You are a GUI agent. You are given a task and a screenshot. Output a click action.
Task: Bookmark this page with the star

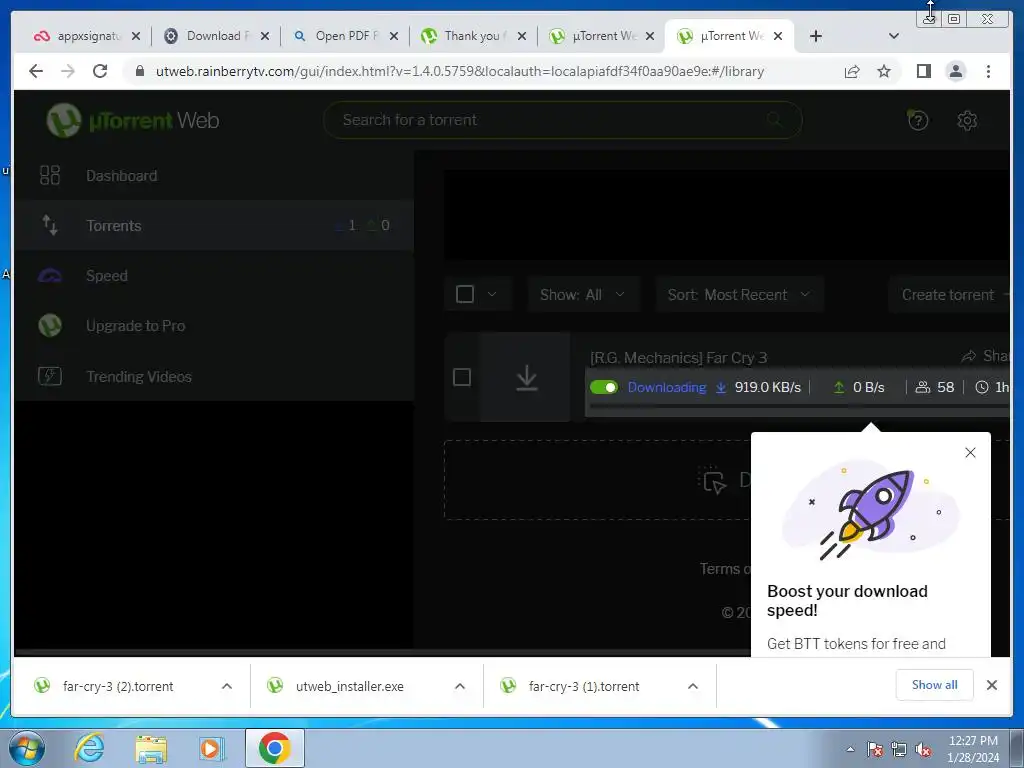click(x=884, y=71)
